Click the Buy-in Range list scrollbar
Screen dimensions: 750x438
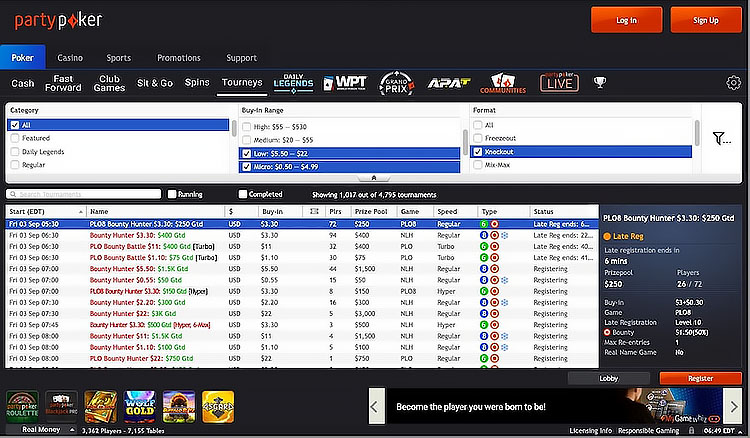point(465,140)
